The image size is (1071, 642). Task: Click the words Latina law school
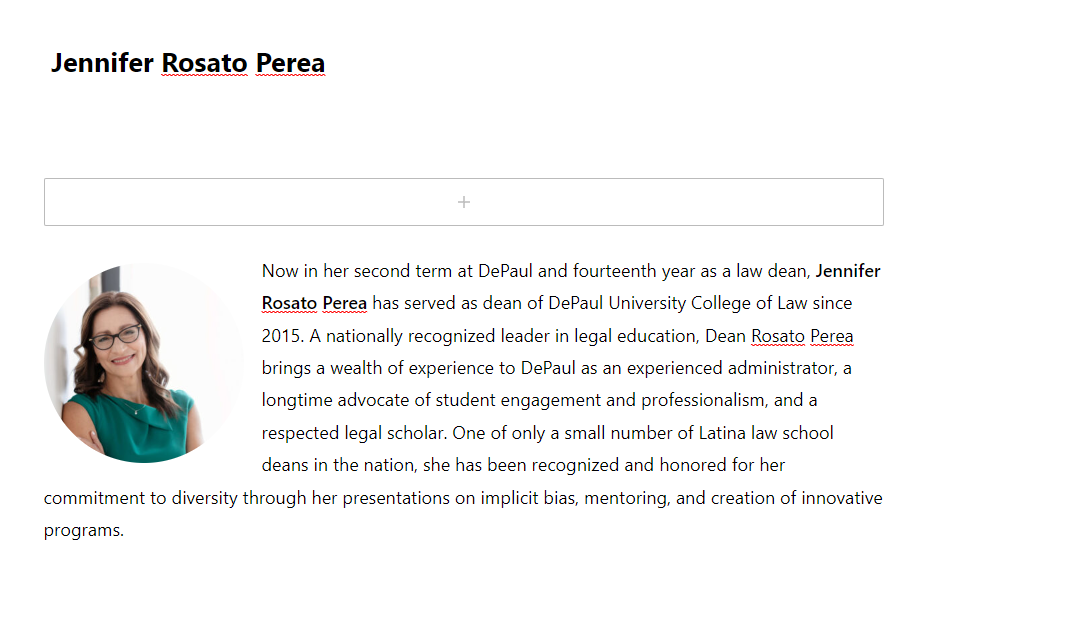pyautogui.click(x=766, y=433)
